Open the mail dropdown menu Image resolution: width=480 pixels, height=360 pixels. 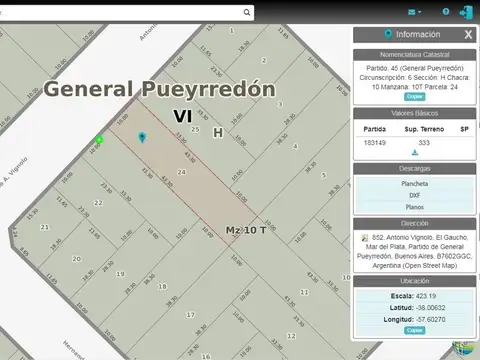[414, 12]
